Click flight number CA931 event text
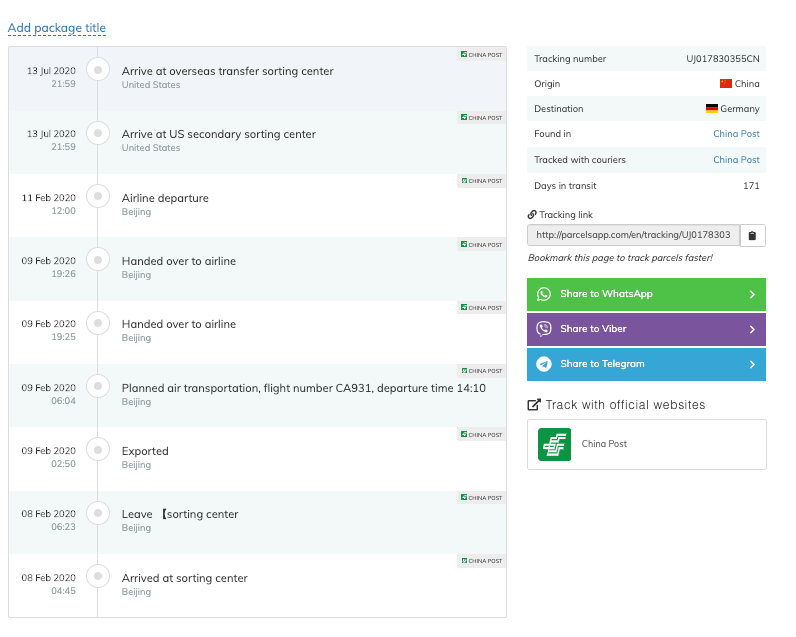The image size is (796, 637). [304, 388]
